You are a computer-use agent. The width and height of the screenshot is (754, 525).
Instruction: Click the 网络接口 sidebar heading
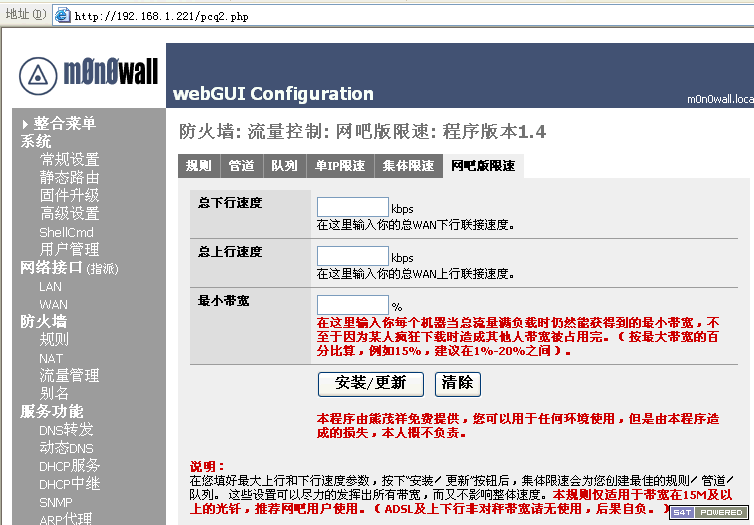51,267
